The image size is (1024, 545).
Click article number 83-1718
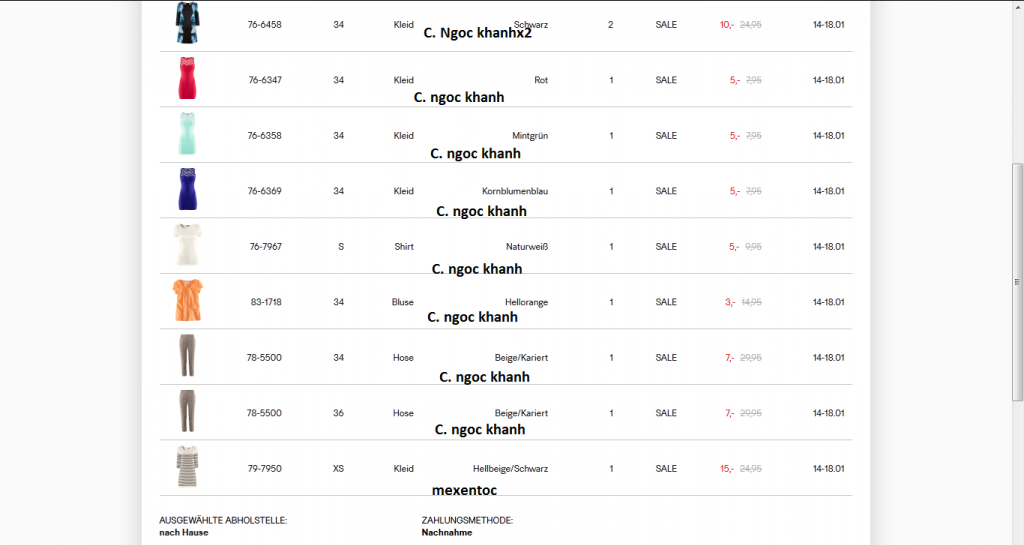point(266,302)
